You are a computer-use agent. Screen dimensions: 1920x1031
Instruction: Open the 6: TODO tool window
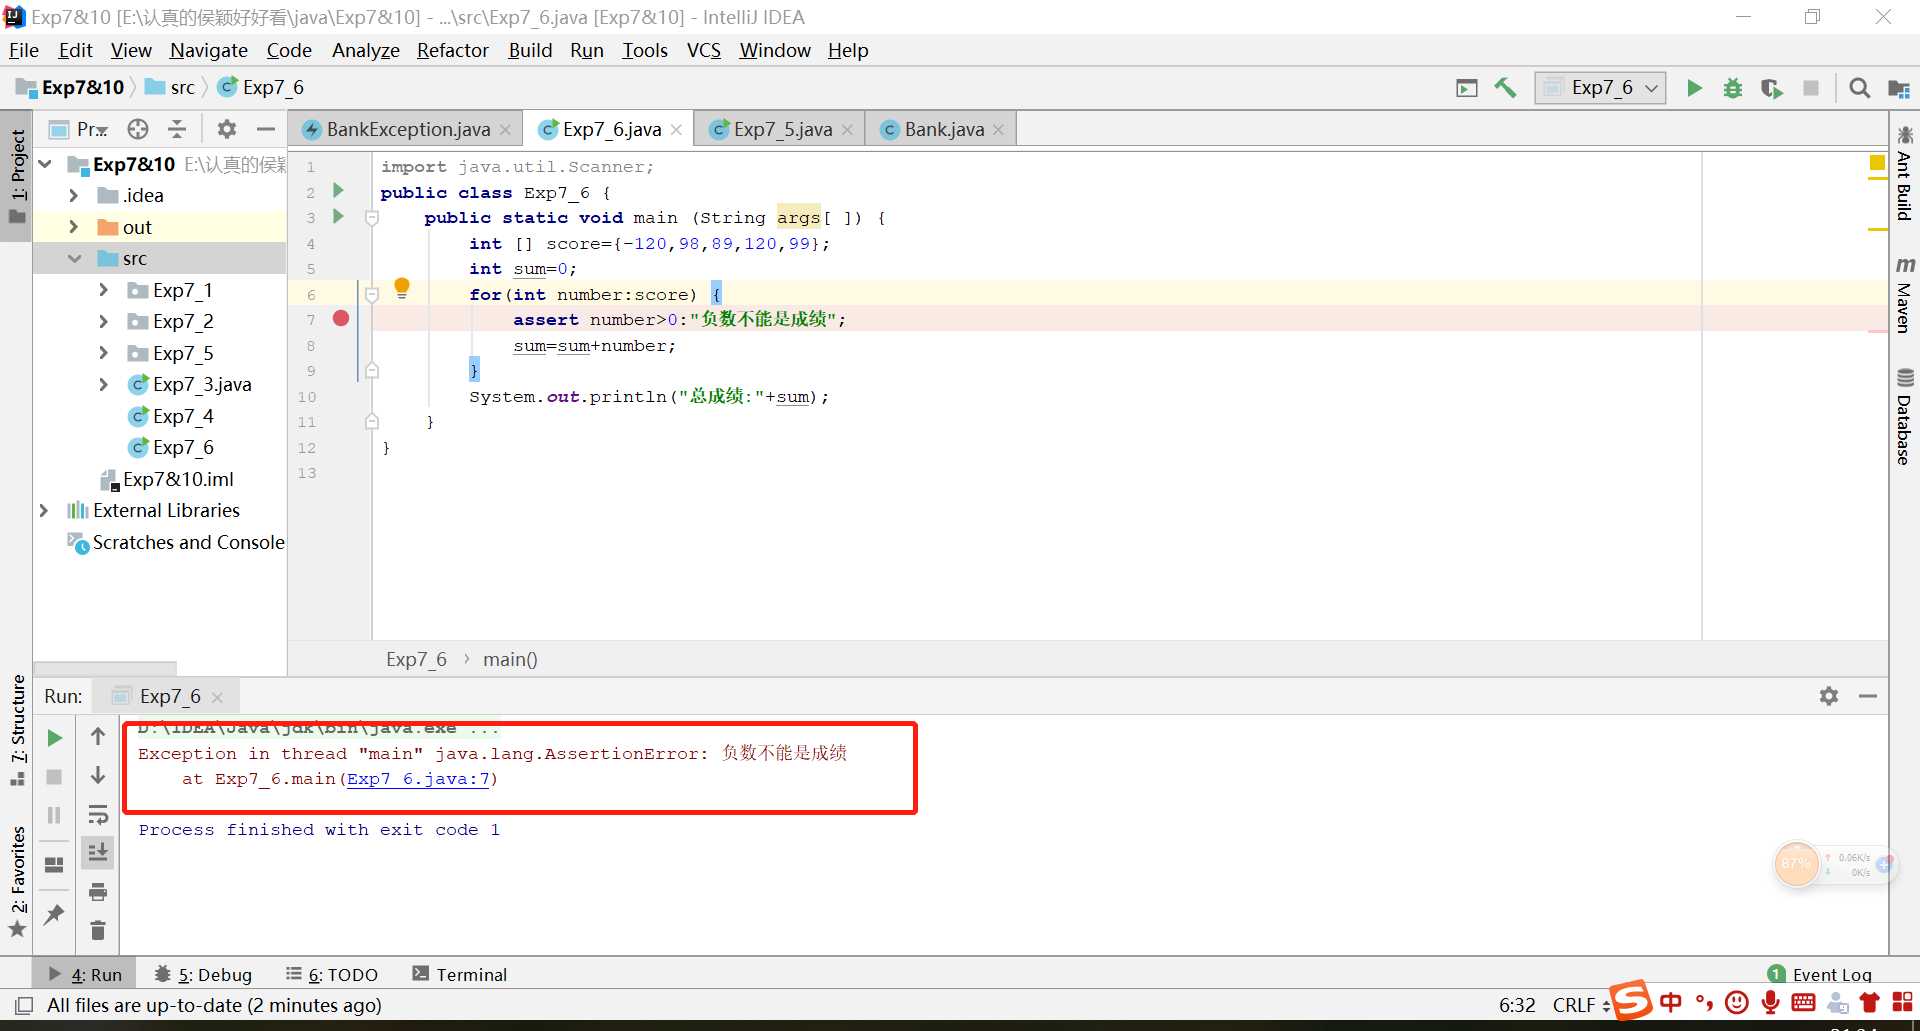pyautogui.click(x=331, y=974)
